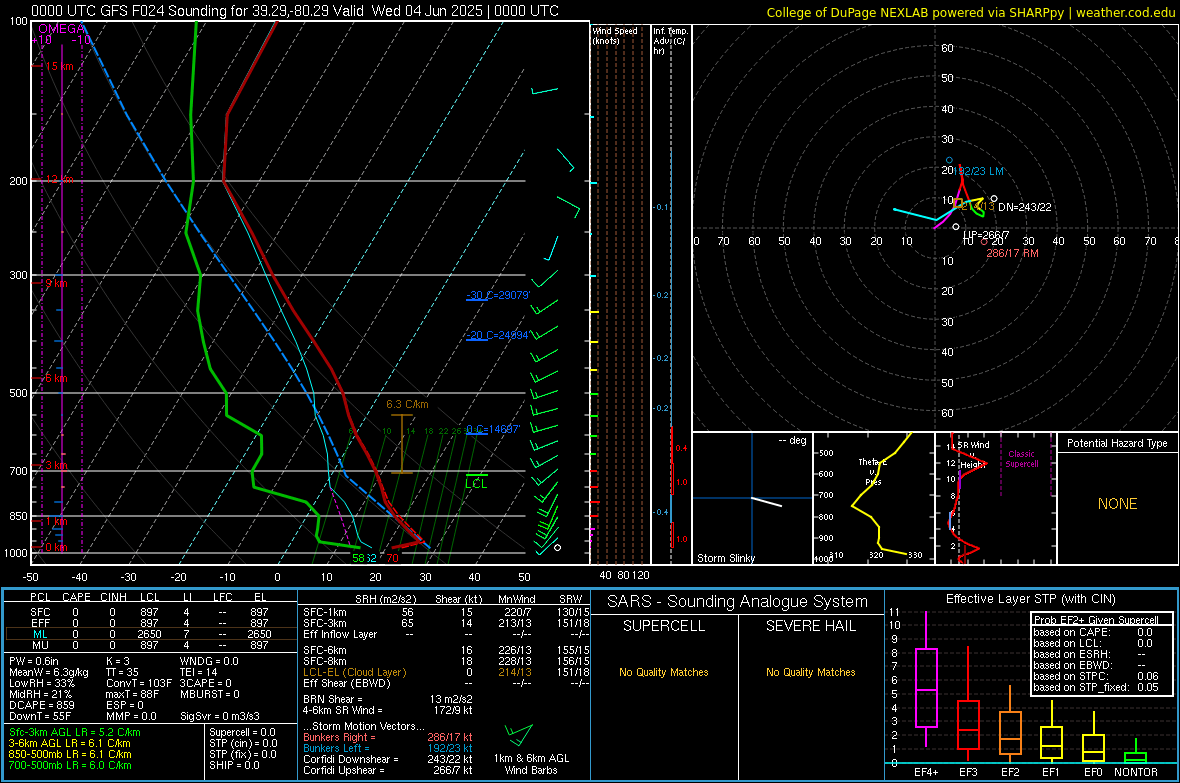1180x783 pixels.
Task: Click the DN=243/22 hodograph label
Action: click(1025, 207)
